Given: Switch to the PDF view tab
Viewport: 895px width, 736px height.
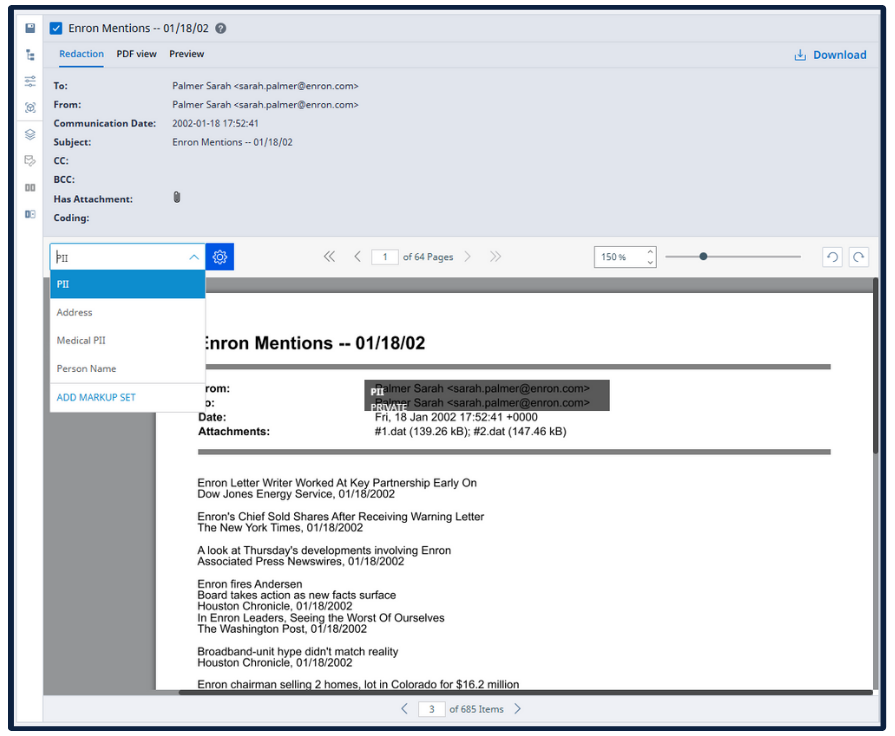Looking at the screenshot, I should tap(136, 54).
